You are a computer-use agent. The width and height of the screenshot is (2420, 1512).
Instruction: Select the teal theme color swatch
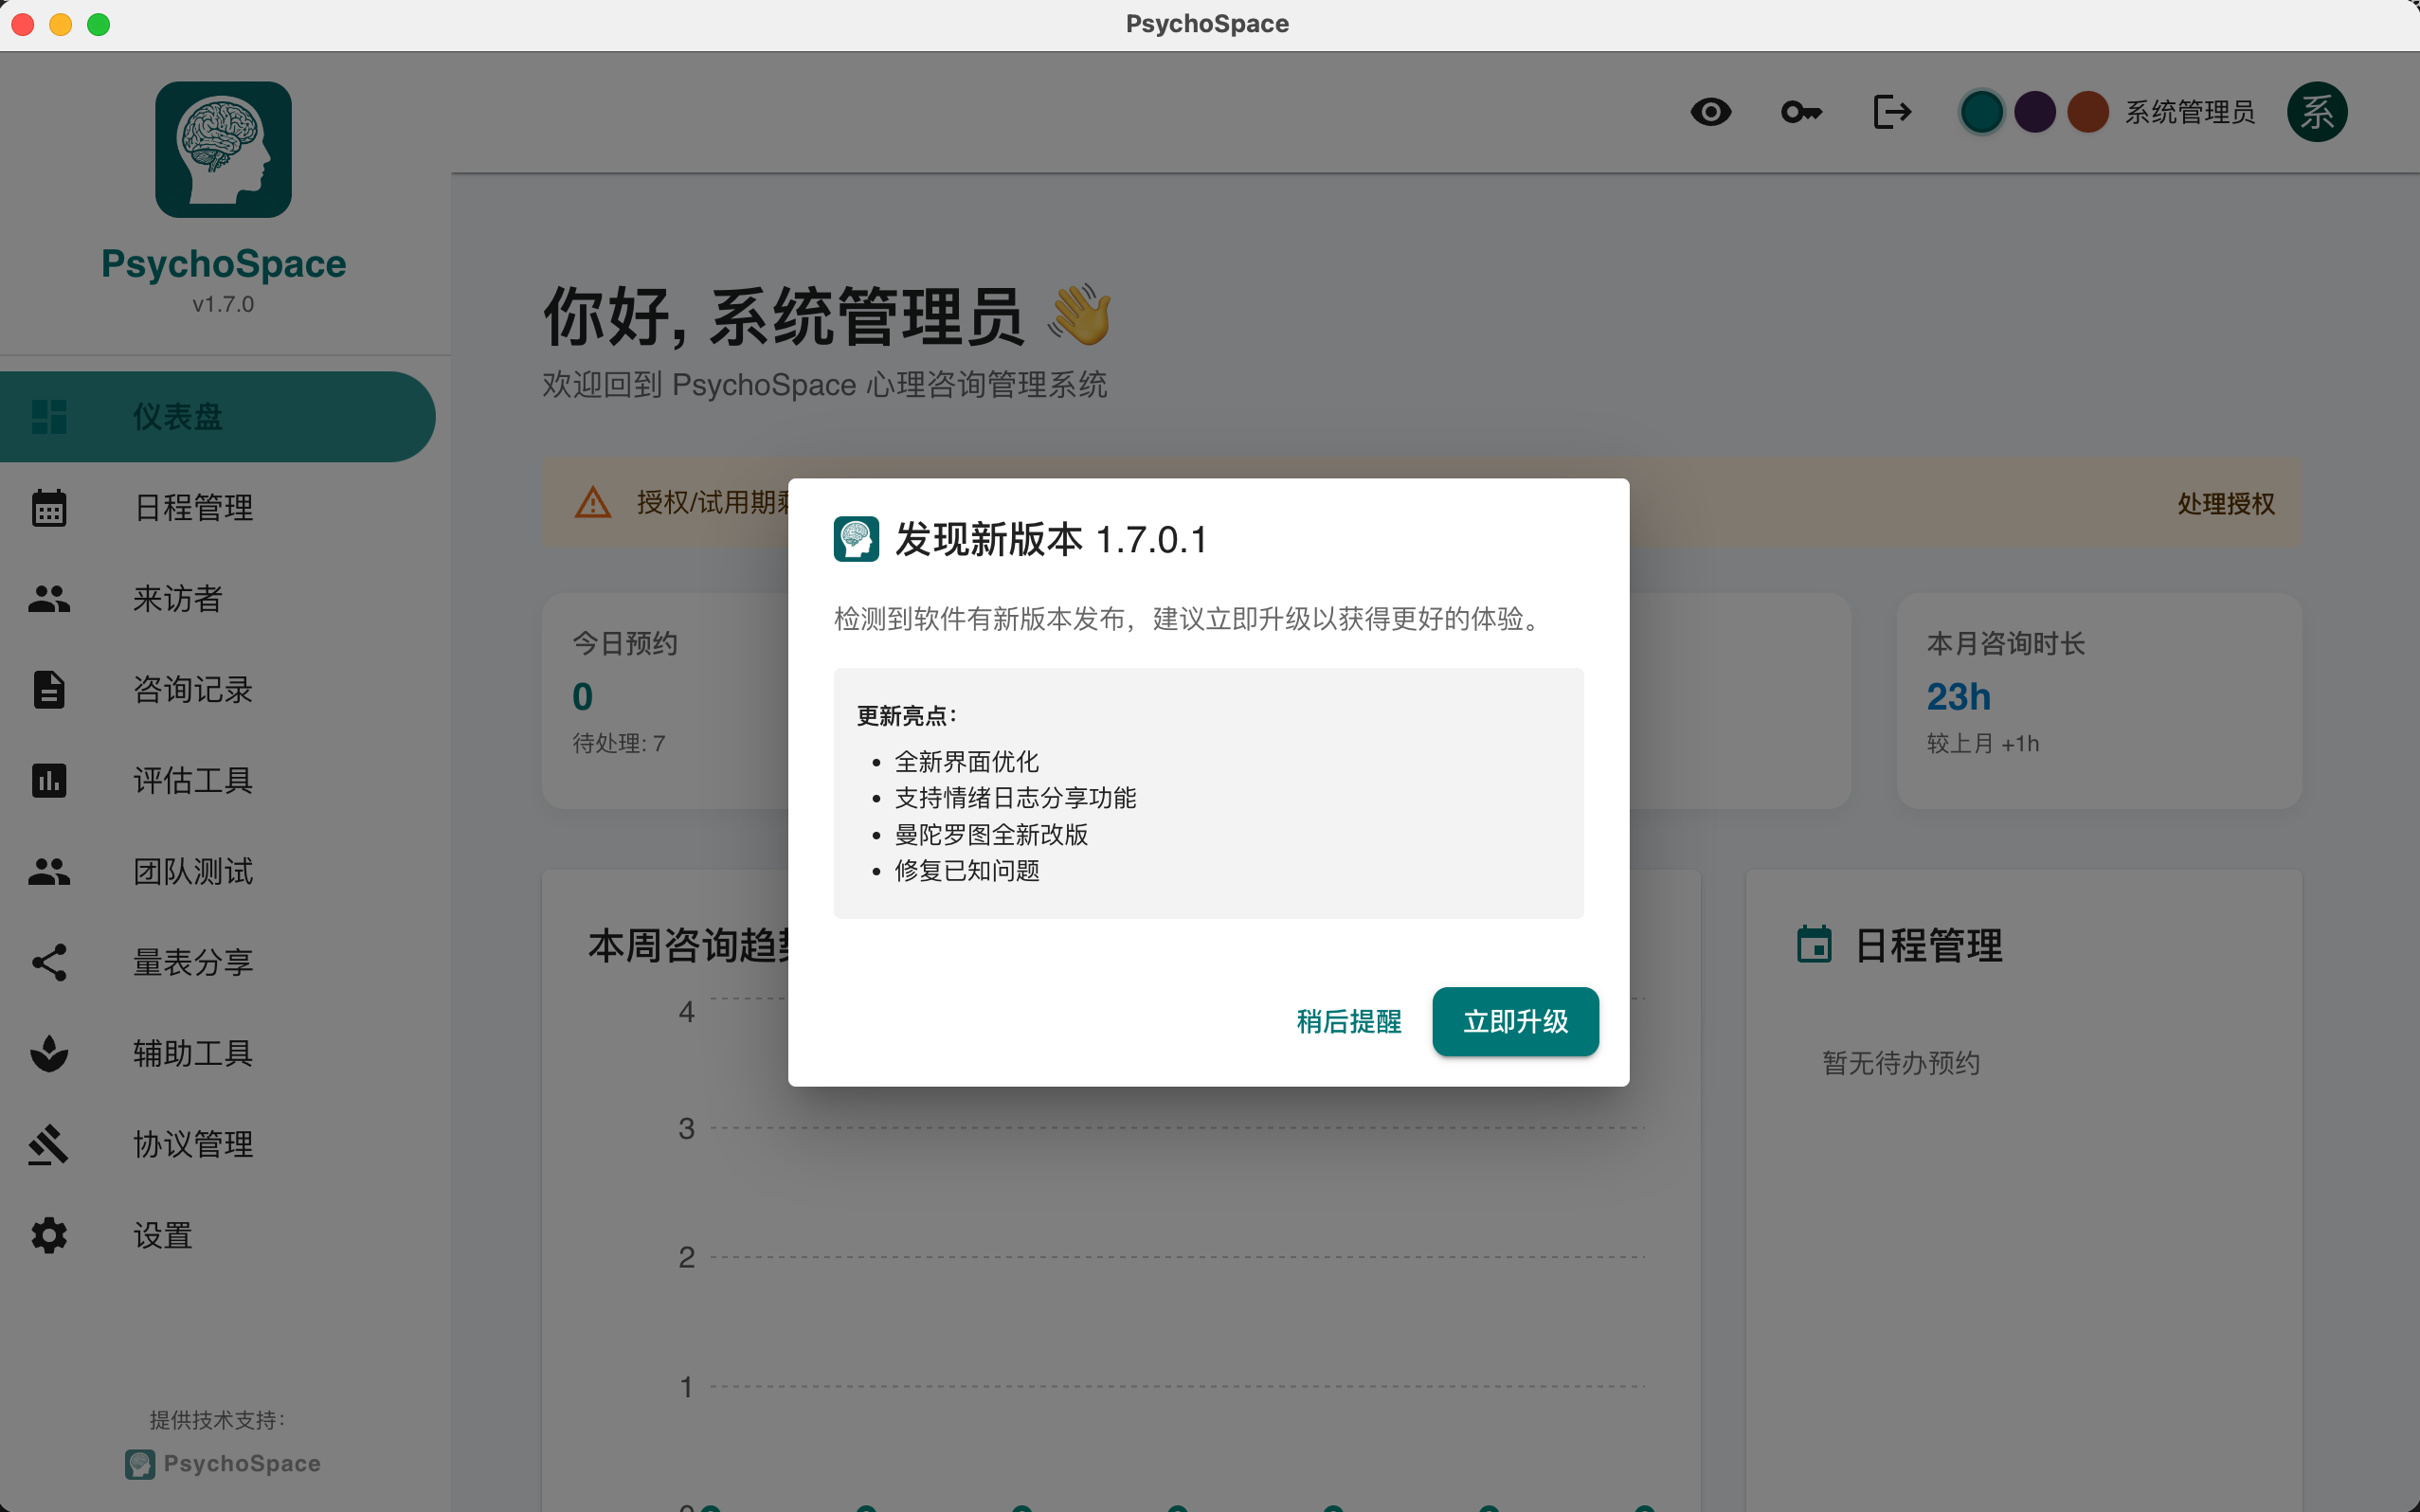coord(1981,112)
